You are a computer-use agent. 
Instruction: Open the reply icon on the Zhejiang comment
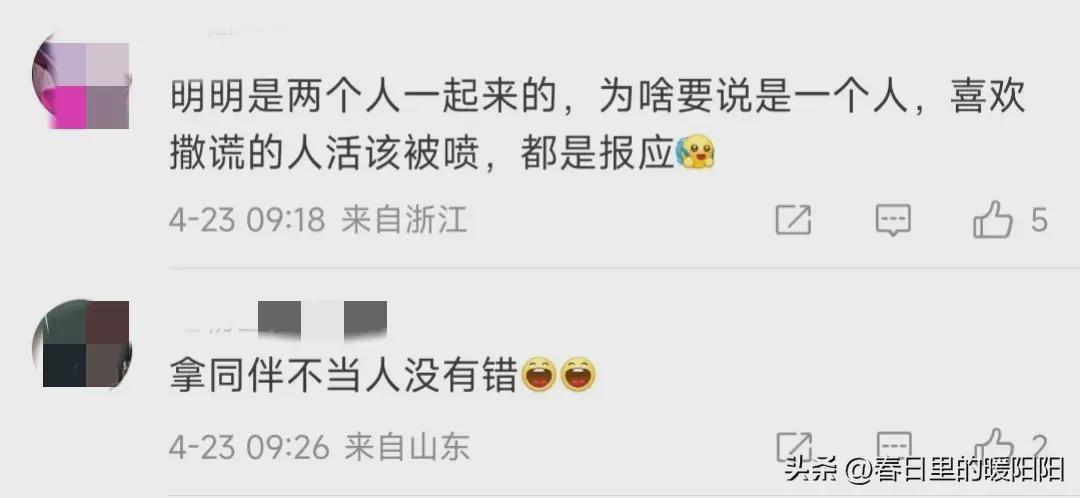[893, 220]
